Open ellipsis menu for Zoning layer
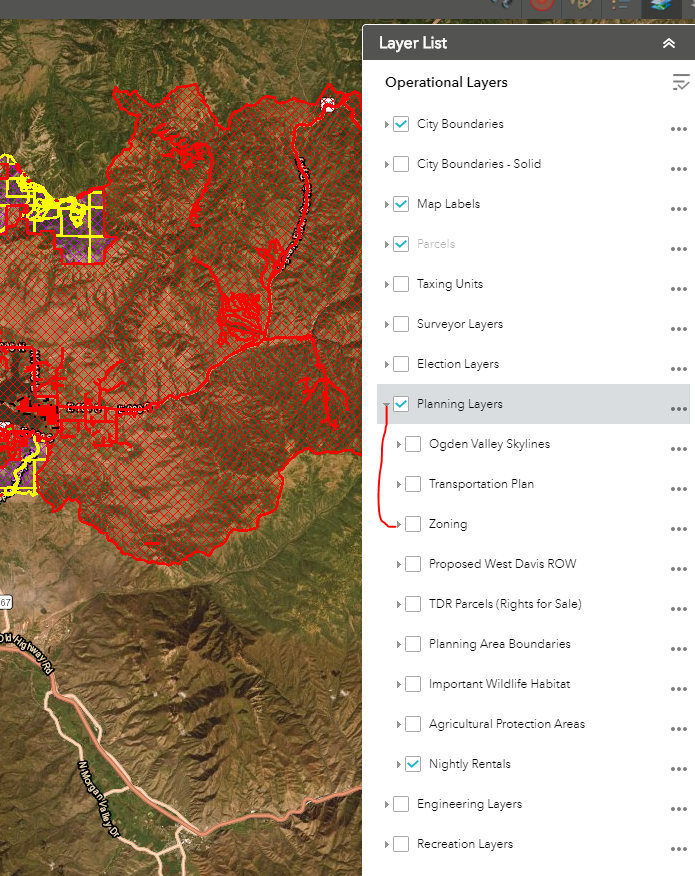This screenshot has height=876, width=695. [679, 528]
